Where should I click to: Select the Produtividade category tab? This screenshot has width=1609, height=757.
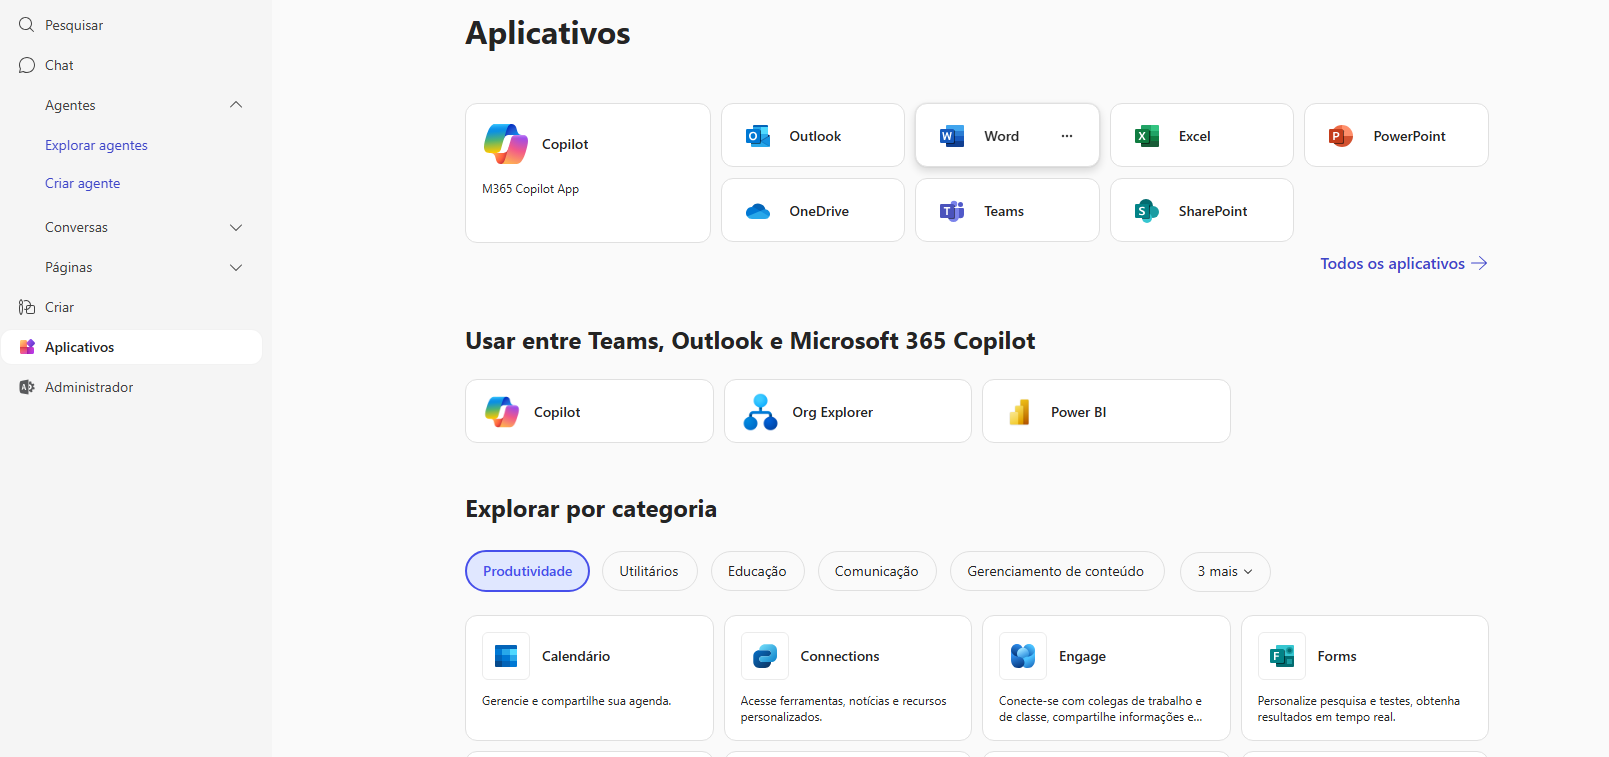[x=527, y=571]
